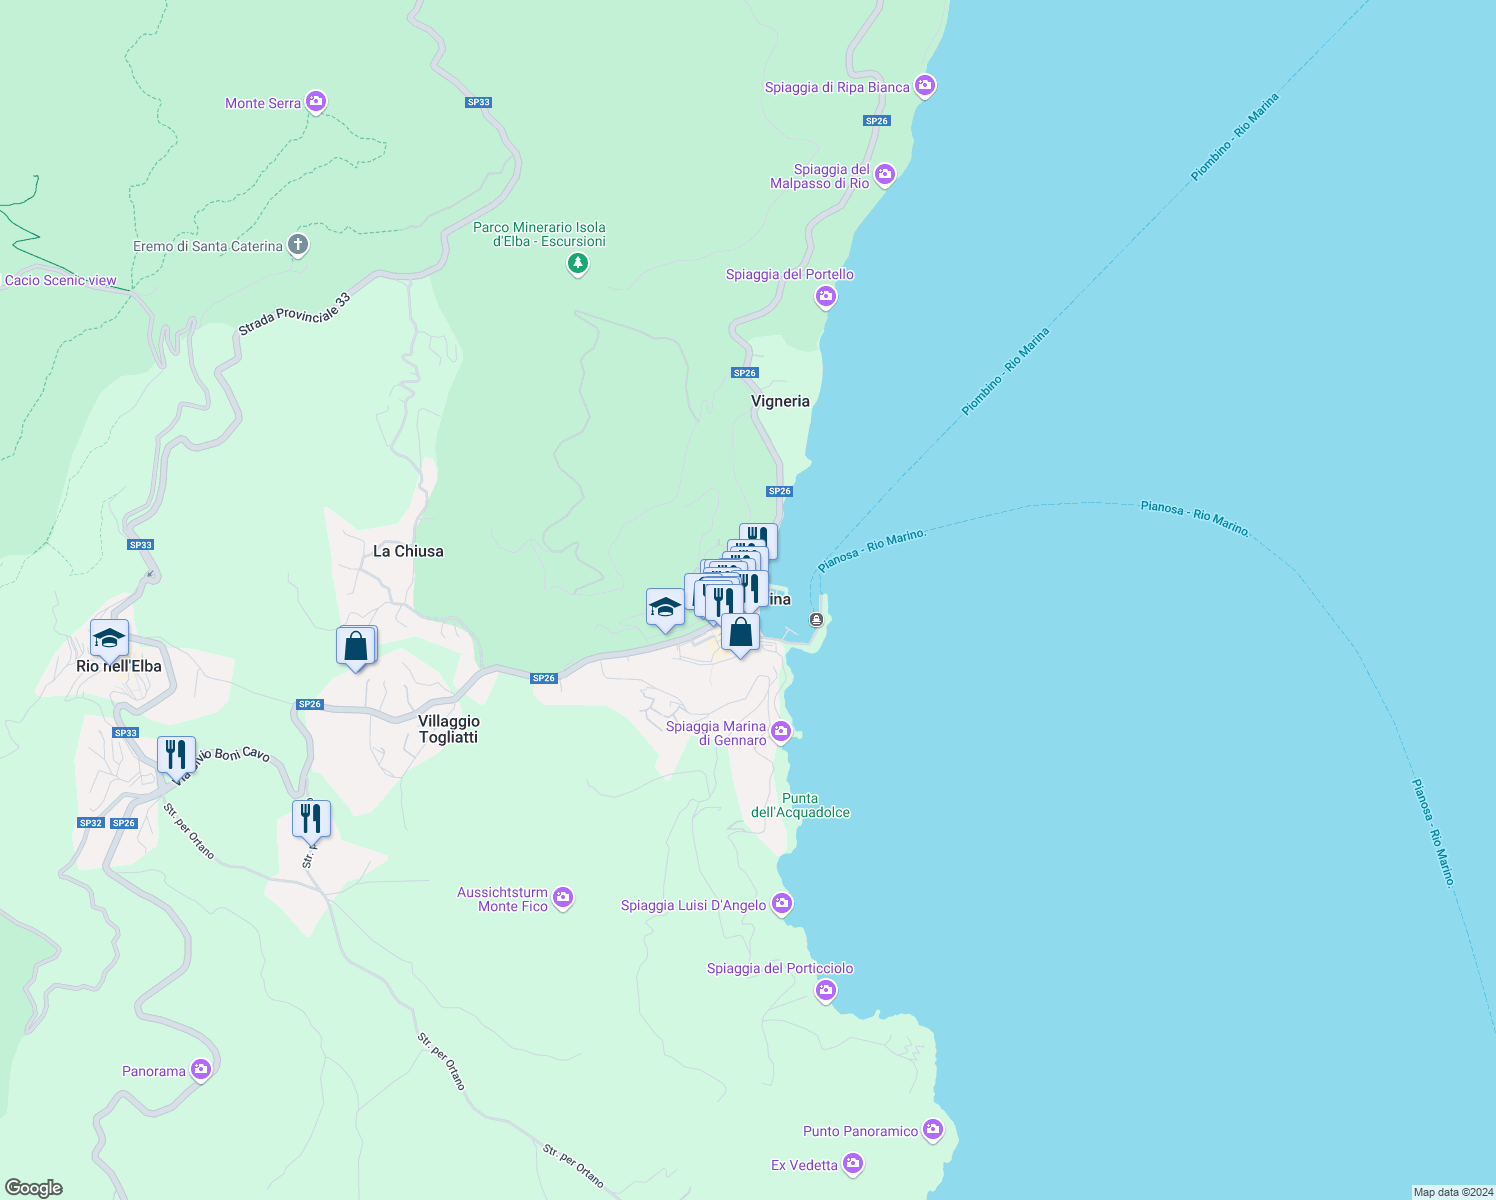Select the La Chiusa place label
The width and height of the screenshot is (1496, 1200).
[x=408, y=551]
